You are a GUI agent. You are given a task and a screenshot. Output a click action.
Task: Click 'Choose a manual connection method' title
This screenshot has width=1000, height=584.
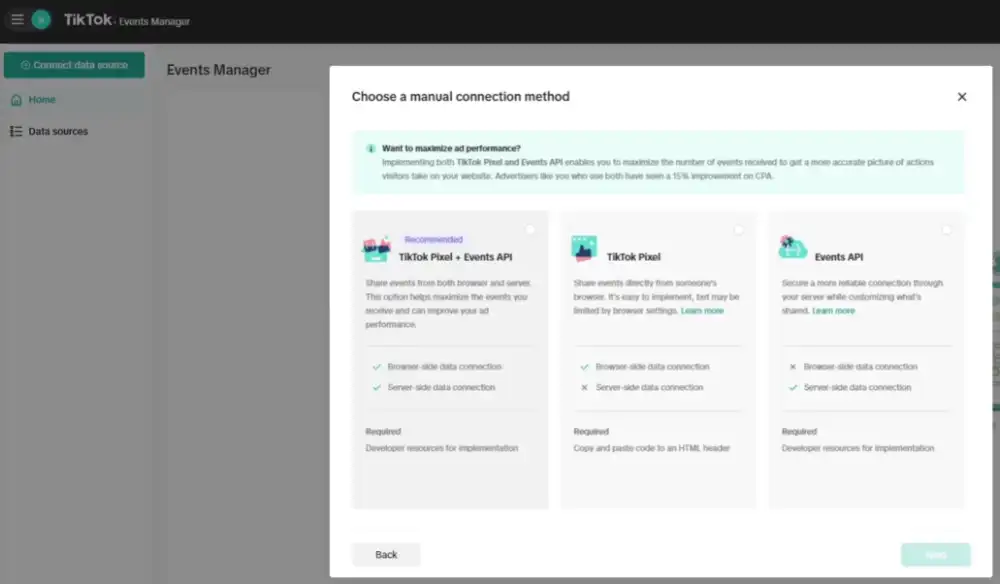pos(460,97)
